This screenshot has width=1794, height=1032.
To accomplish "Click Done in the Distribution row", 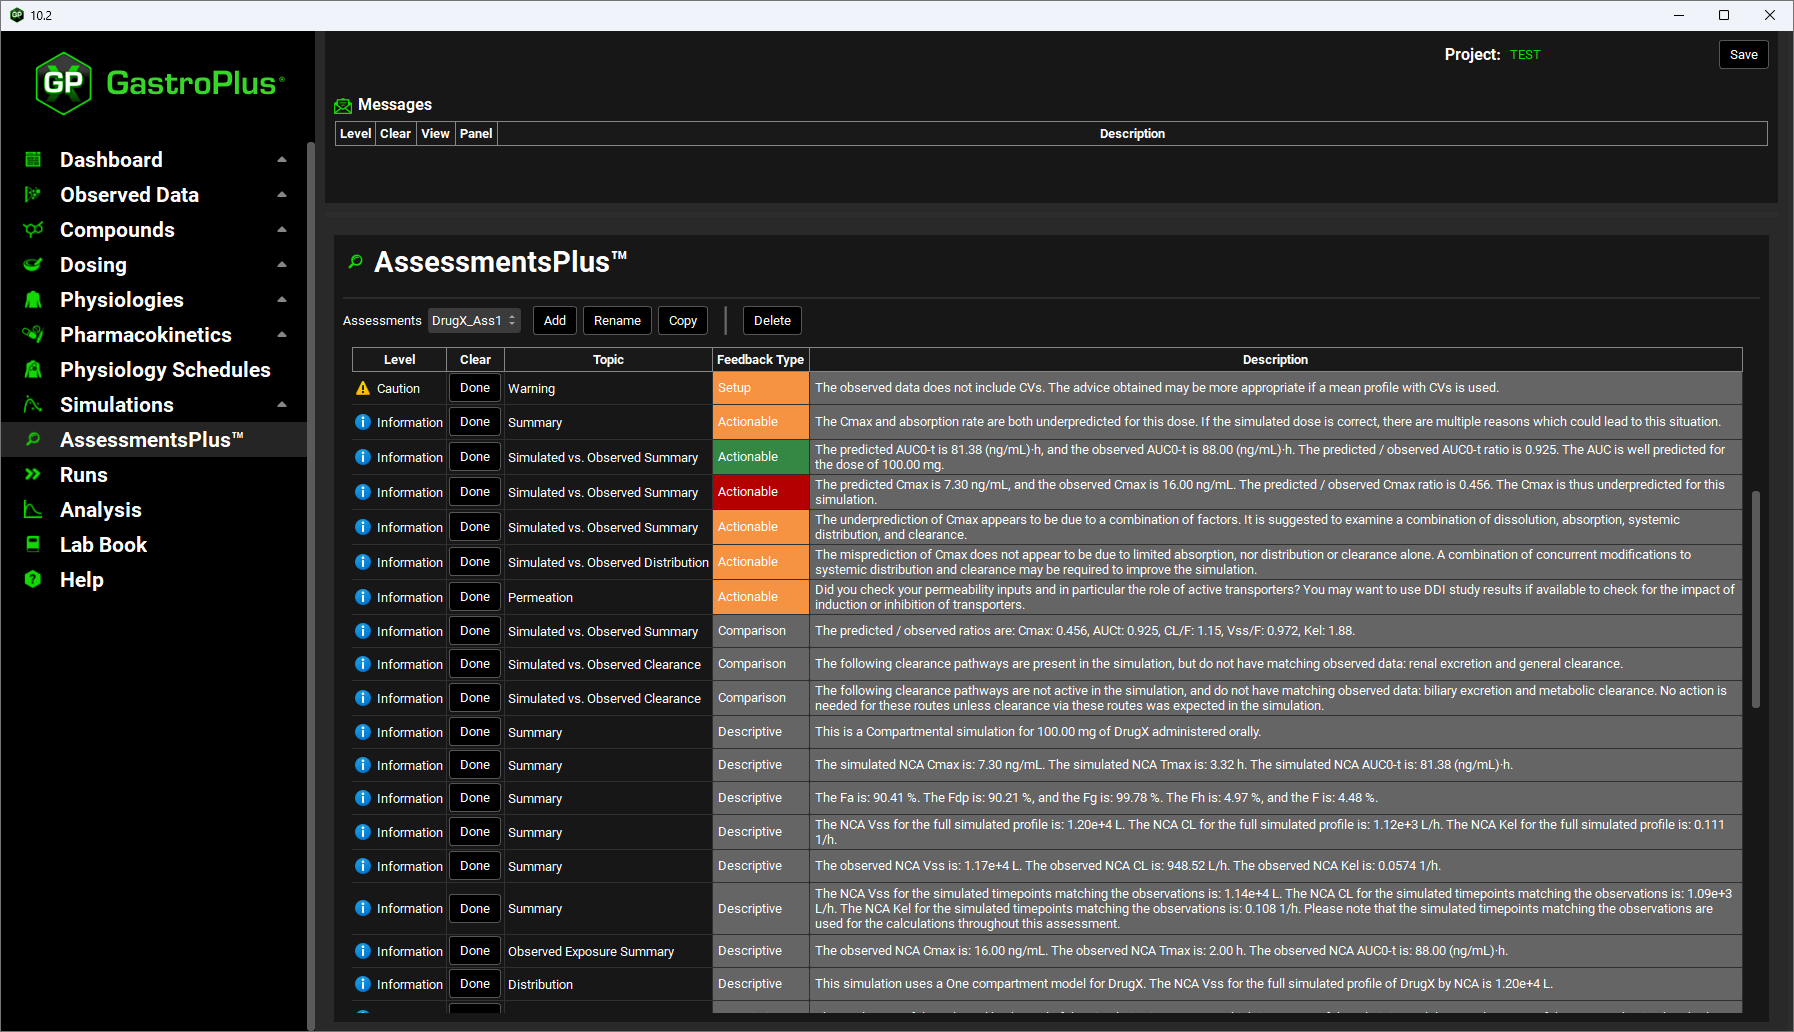I will point(475,984).
